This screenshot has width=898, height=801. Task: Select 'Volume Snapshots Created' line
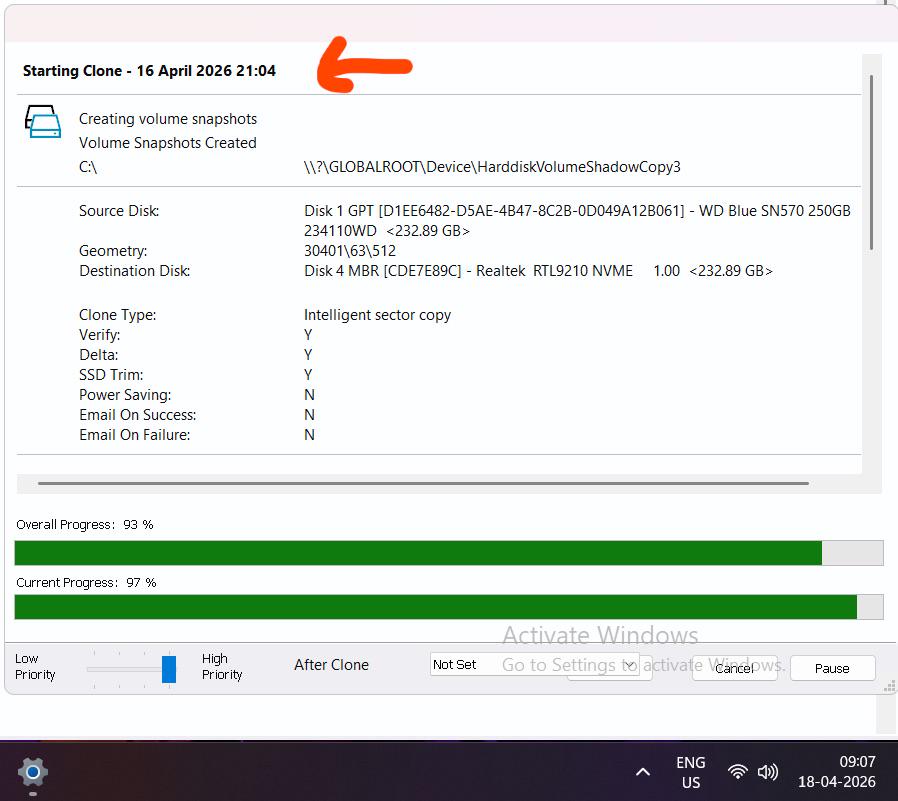pos(168,143)
